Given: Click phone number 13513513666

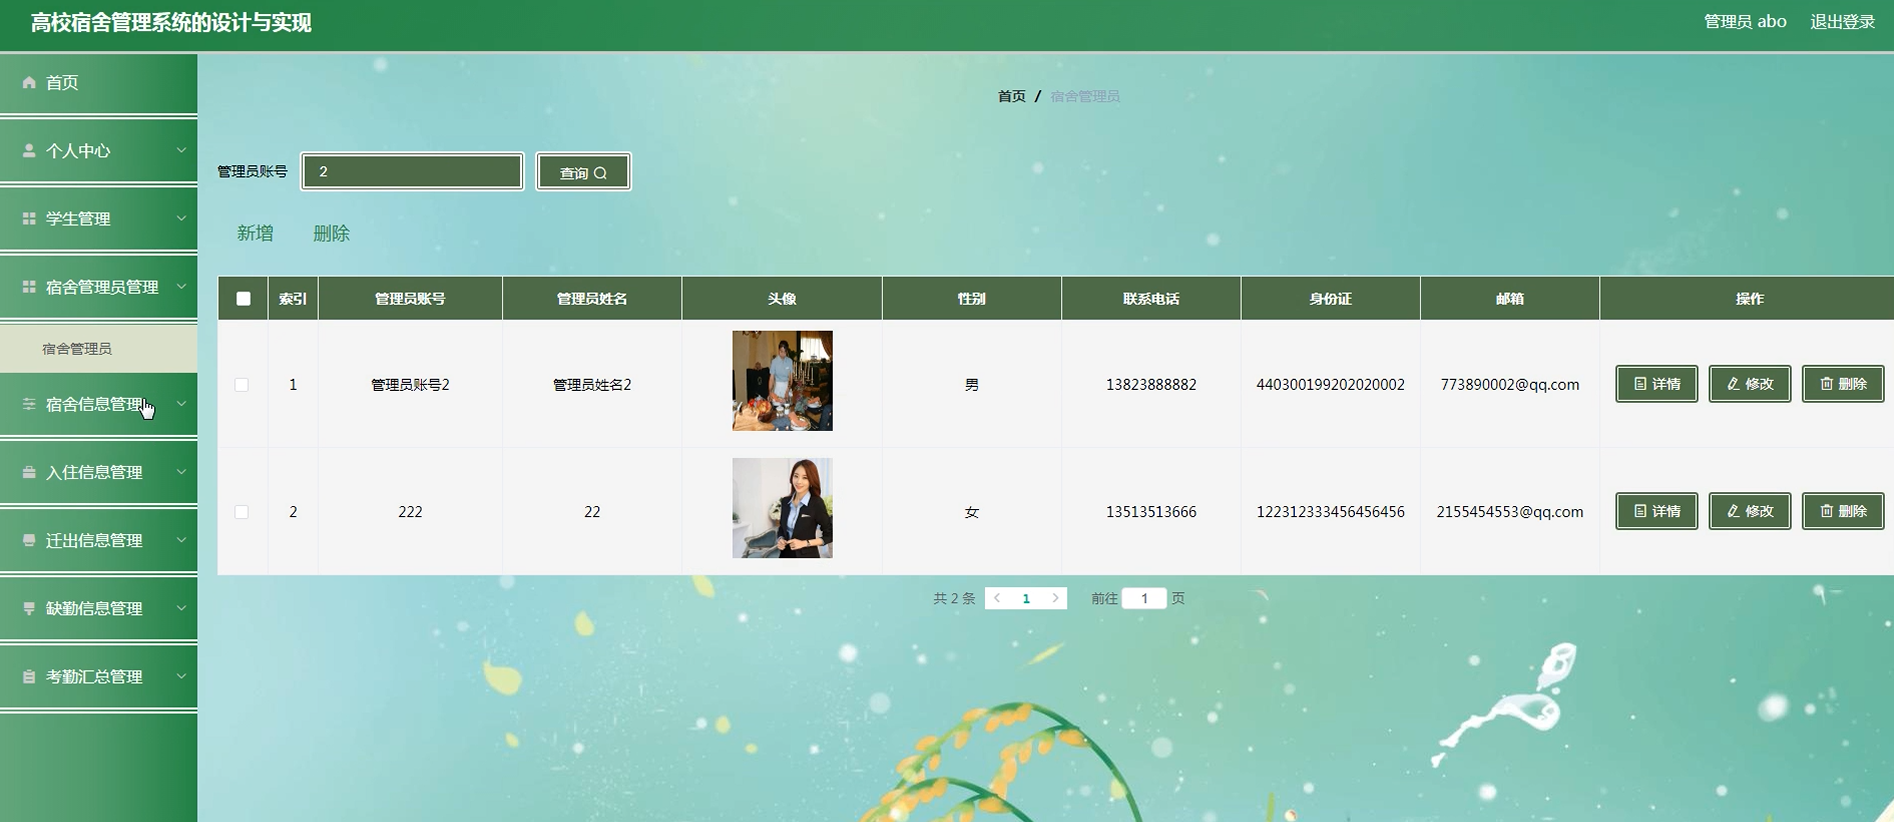Looking at the screenshot, I should pyautogui.click(x=1151, y=512).
